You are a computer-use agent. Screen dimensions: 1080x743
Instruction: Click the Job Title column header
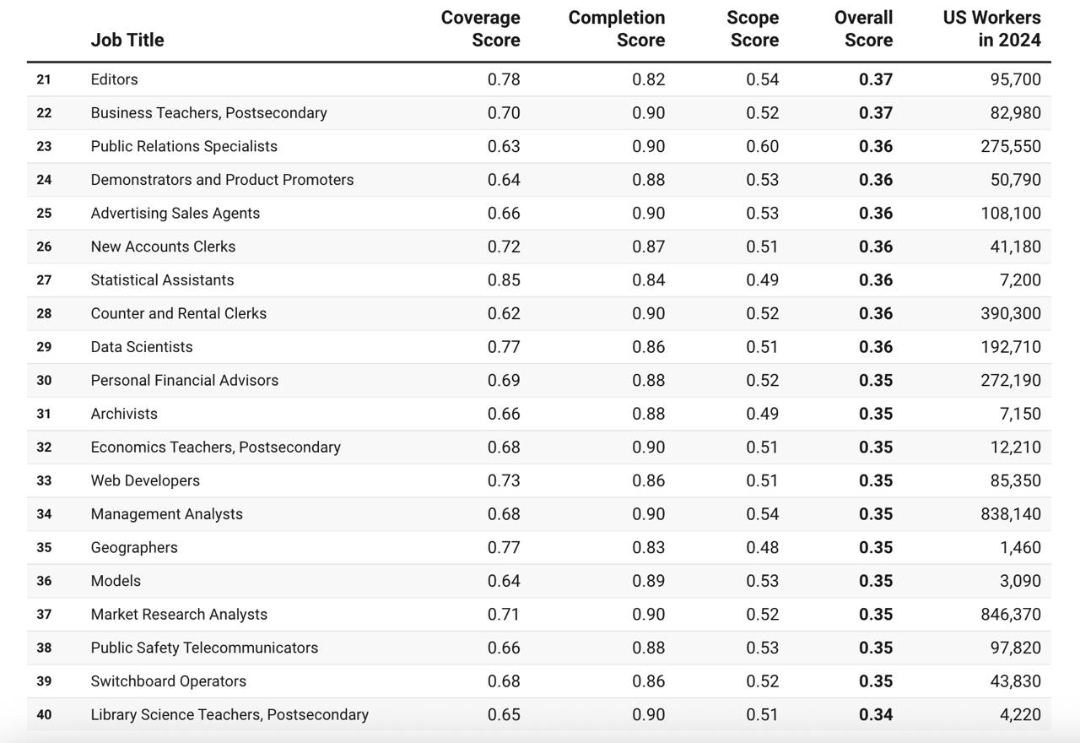tap(127, 40)
